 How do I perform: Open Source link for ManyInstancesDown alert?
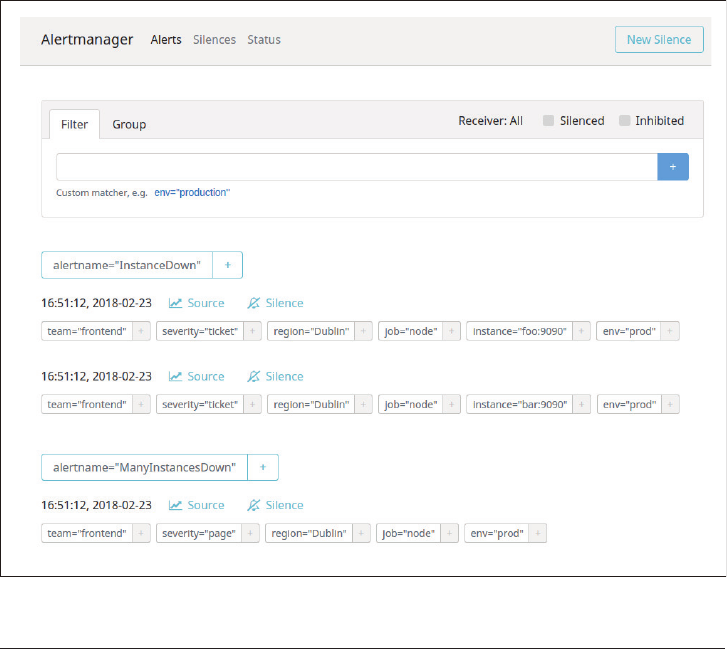[x=197, y=505]
